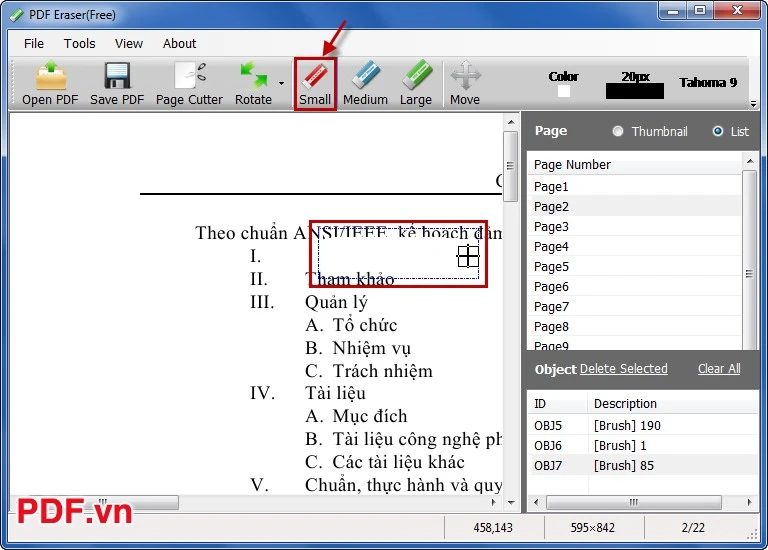Screen dimensions: 768x550
Task: Click page list scrollbar up arrow
Action: coord(750,161)
